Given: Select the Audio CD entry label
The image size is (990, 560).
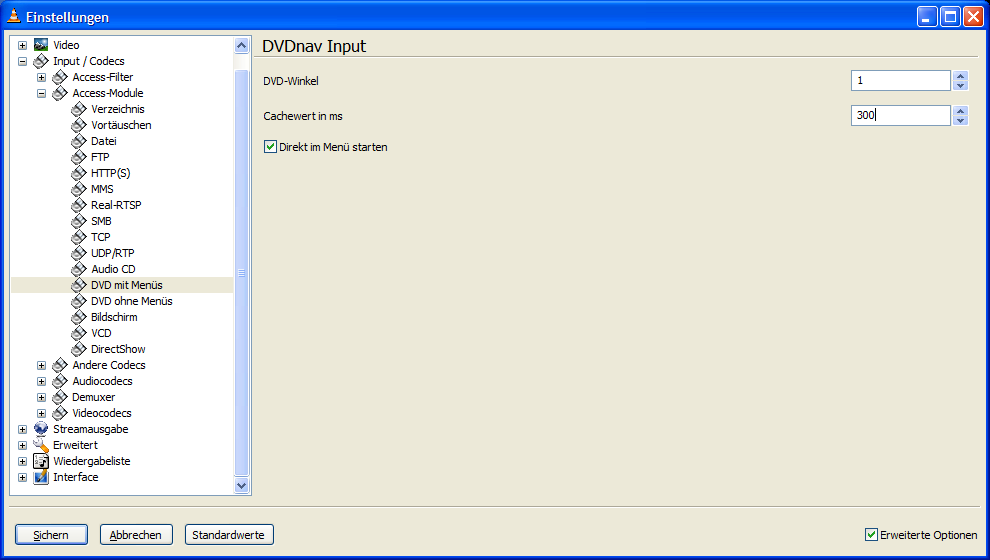Looking at the screenshot, I should [x=113, y=269].
